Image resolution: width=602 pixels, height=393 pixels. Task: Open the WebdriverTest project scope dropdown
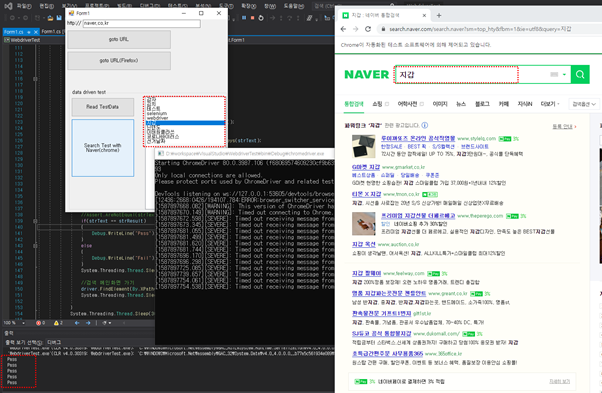tap(34, 40)
